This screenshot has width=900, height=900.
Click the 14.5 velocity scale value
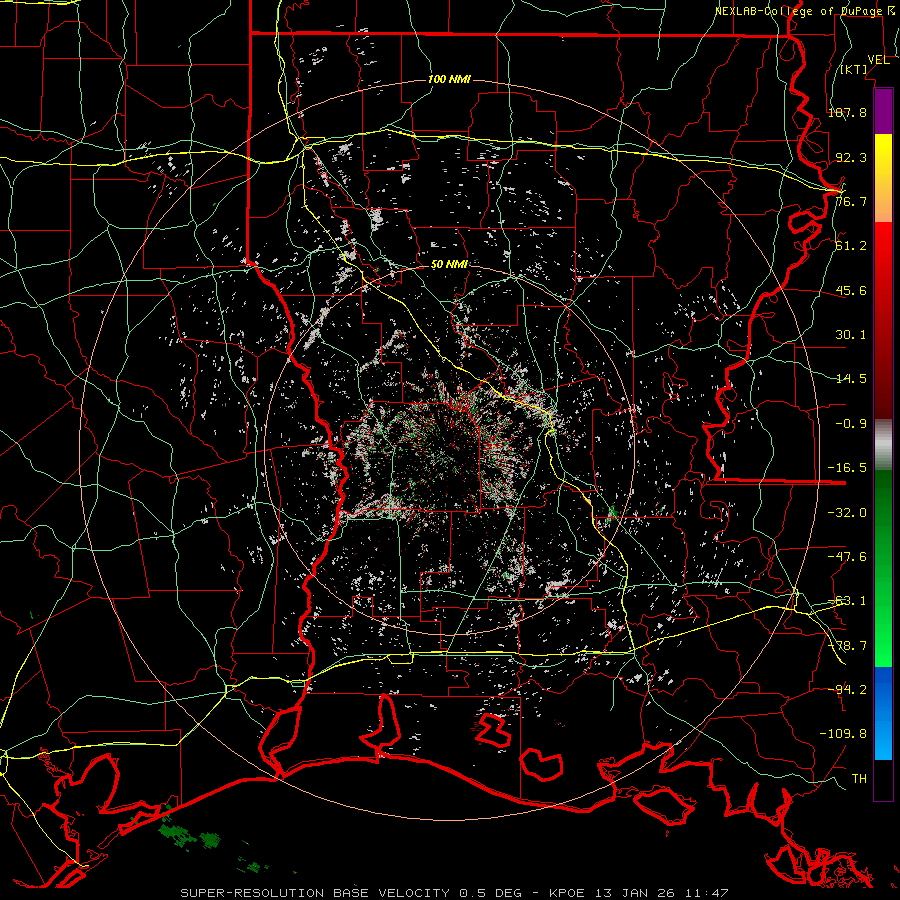(x=851, y=379)
